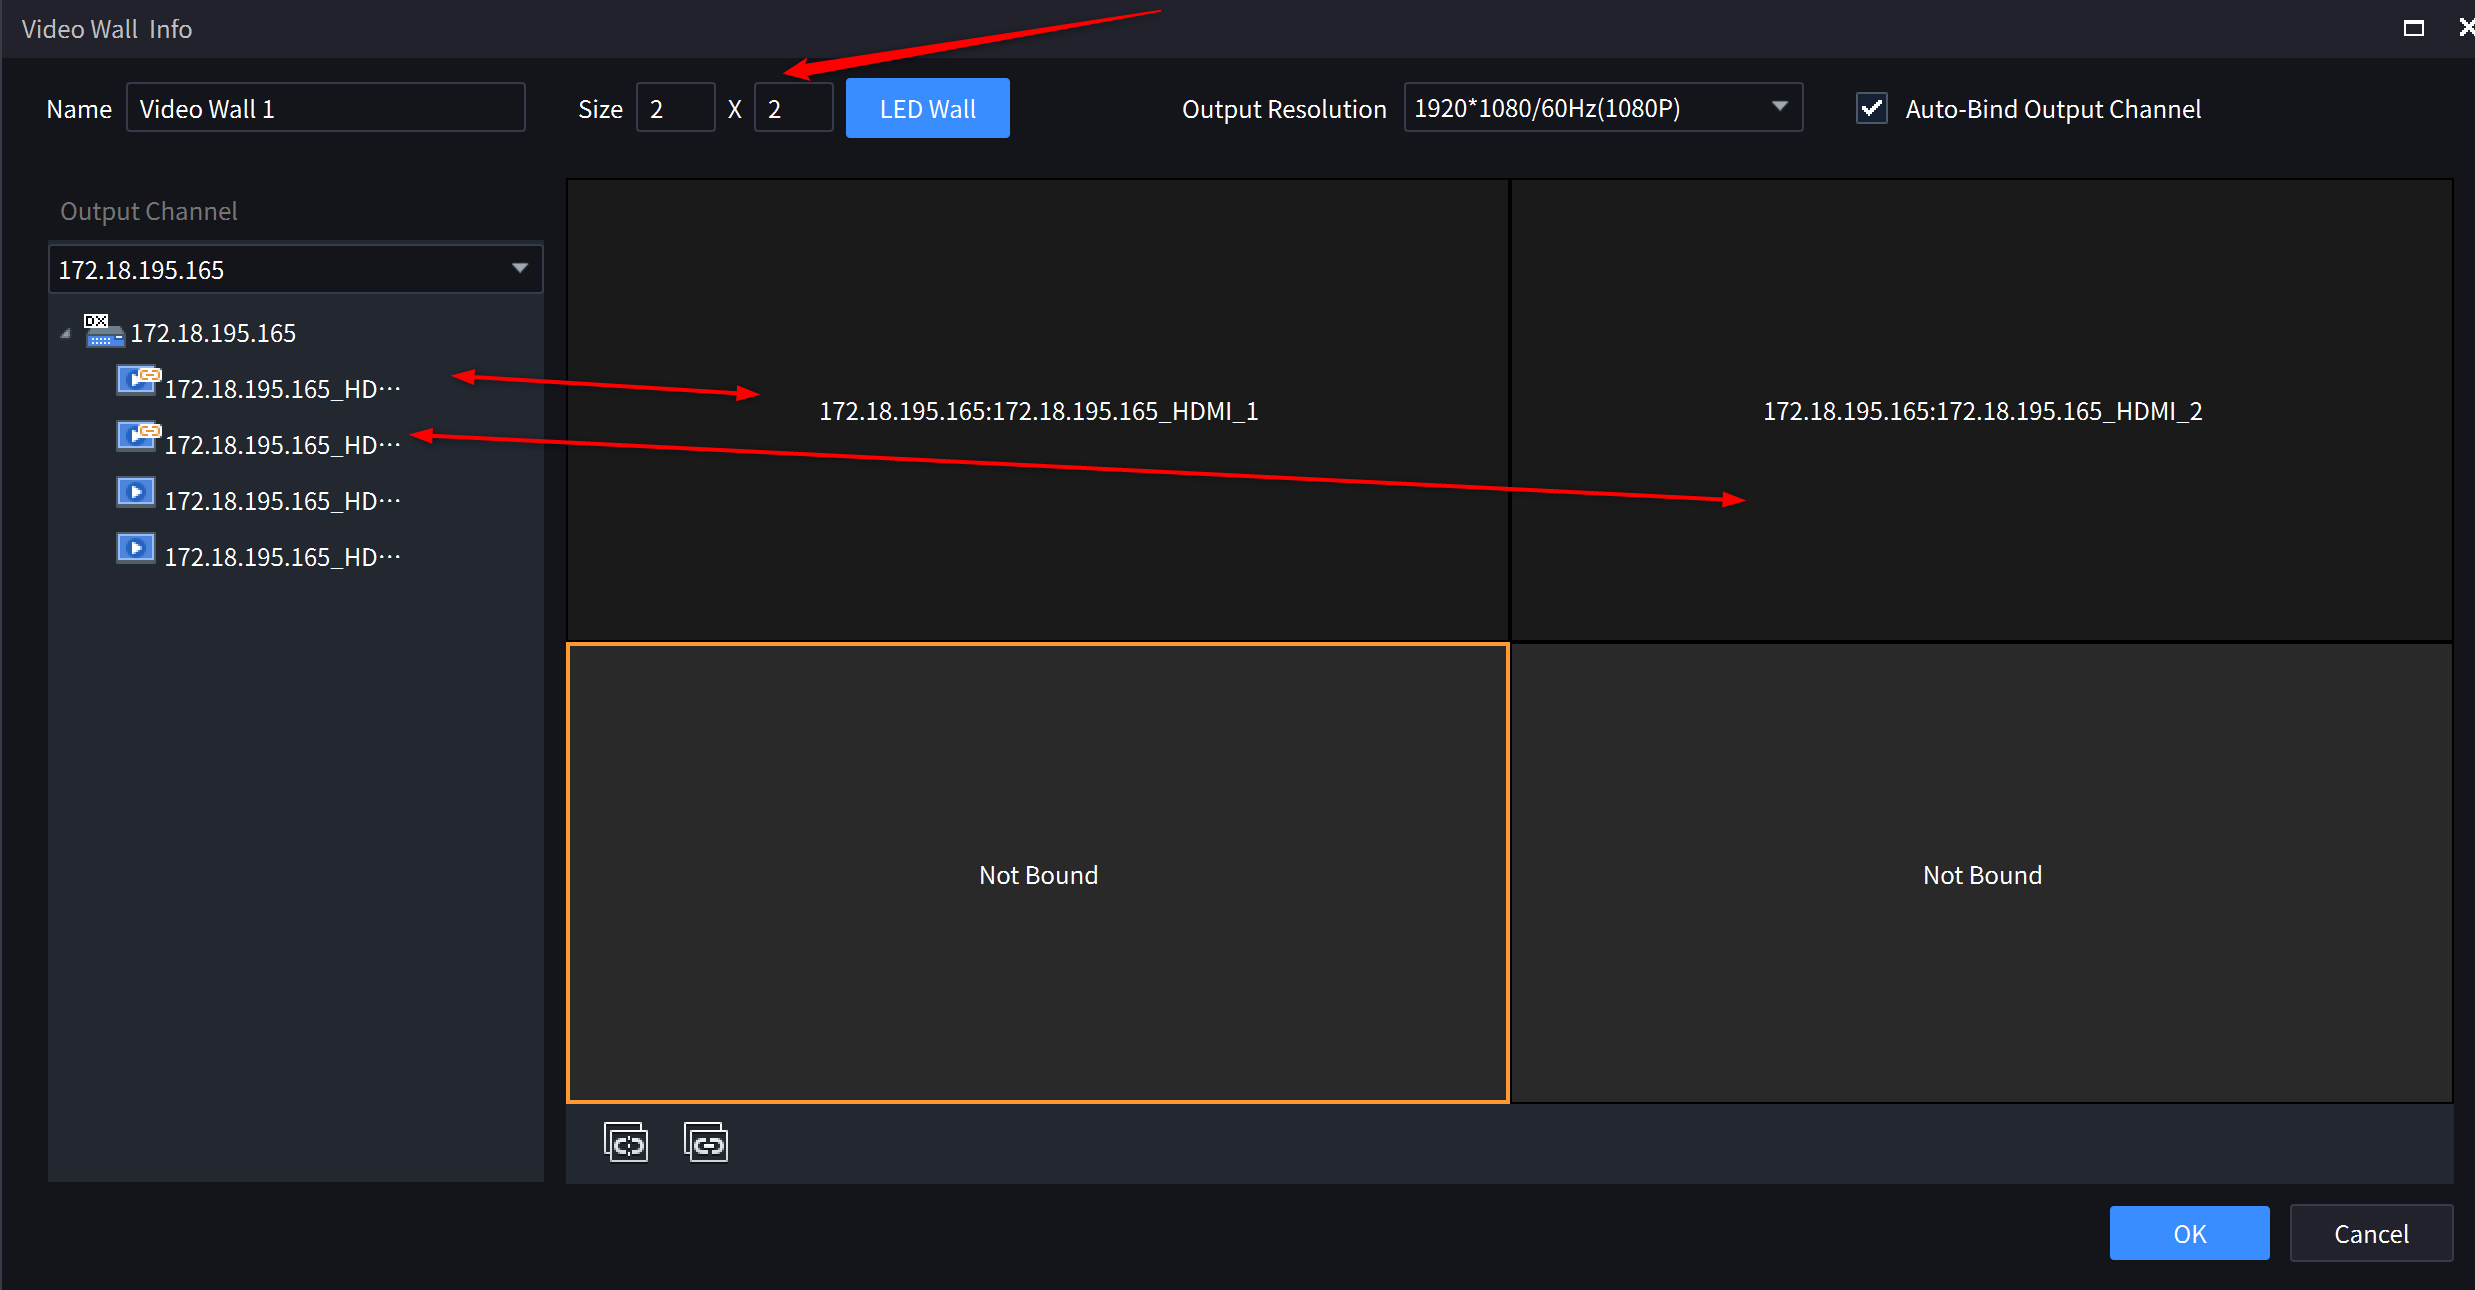Click the DX badge on the decoder node
The image size is (2475, 1290).
coord(95,320)
